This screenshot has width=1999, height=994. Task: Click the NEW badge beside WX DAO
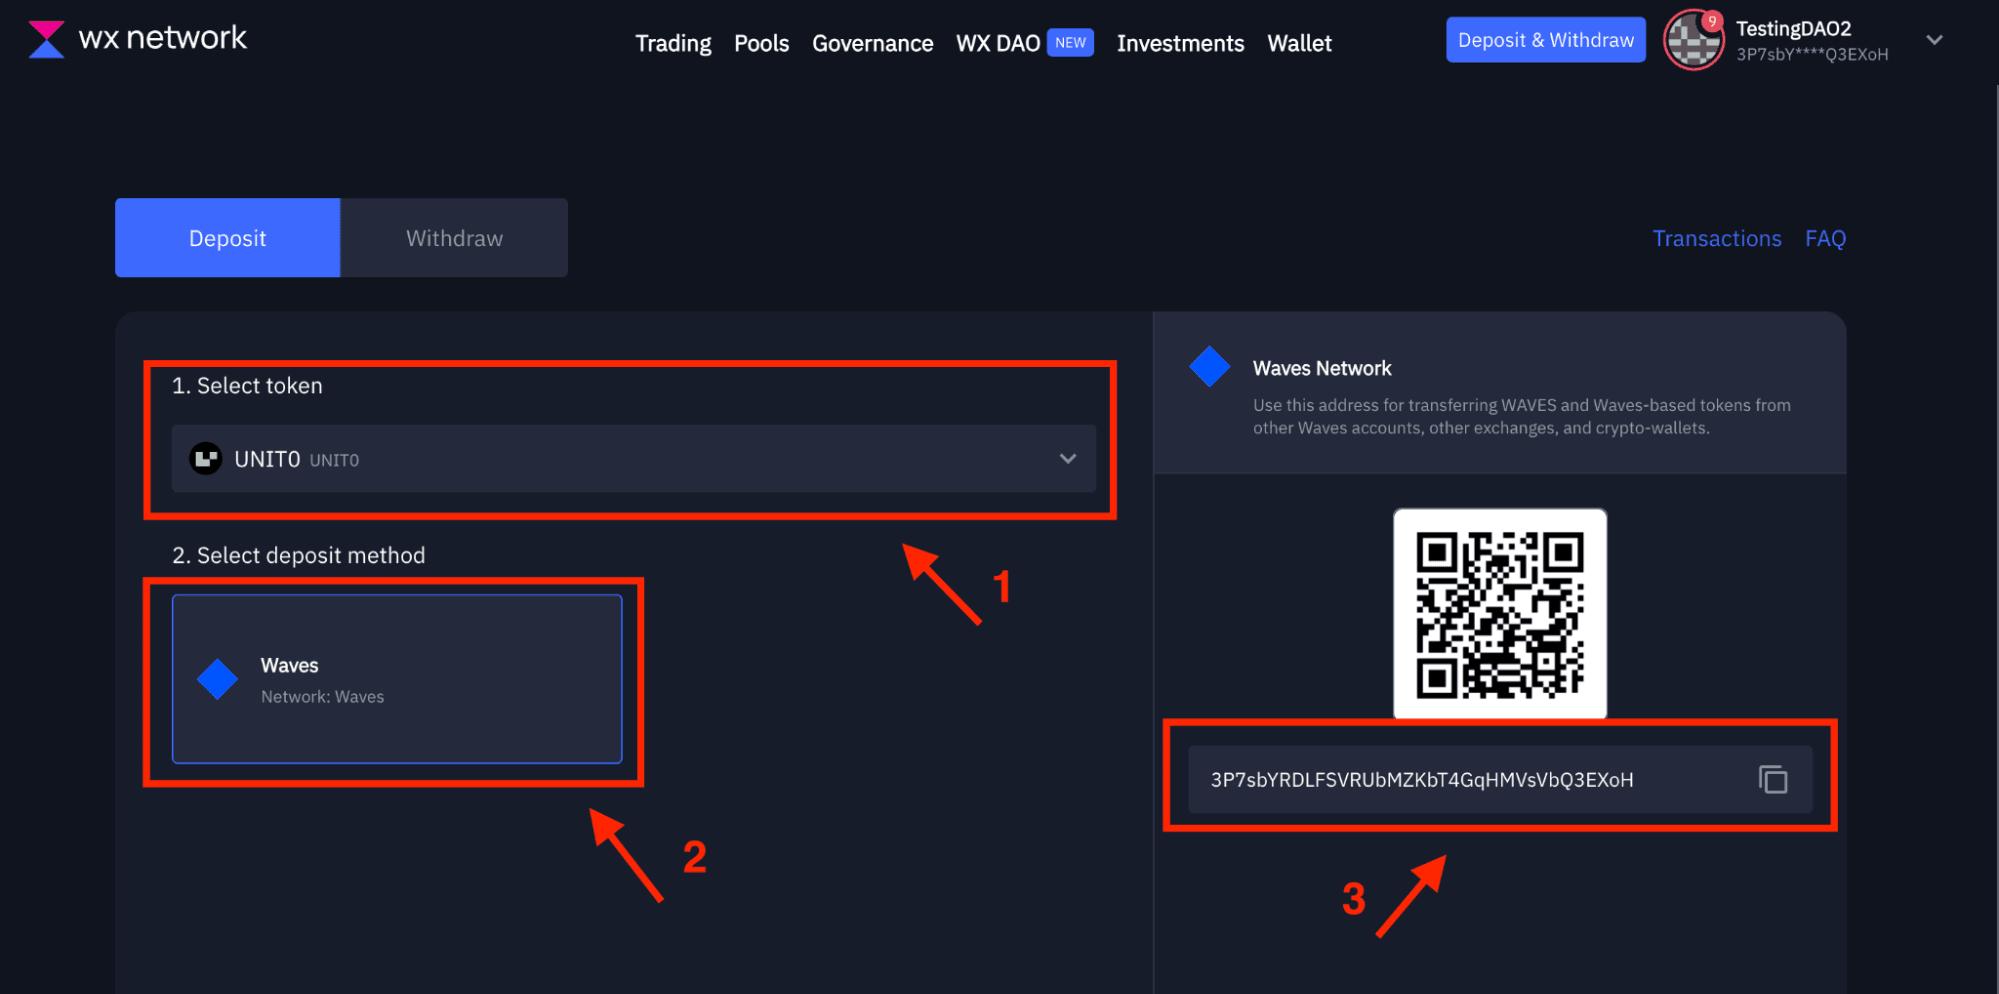[1070, 43]
